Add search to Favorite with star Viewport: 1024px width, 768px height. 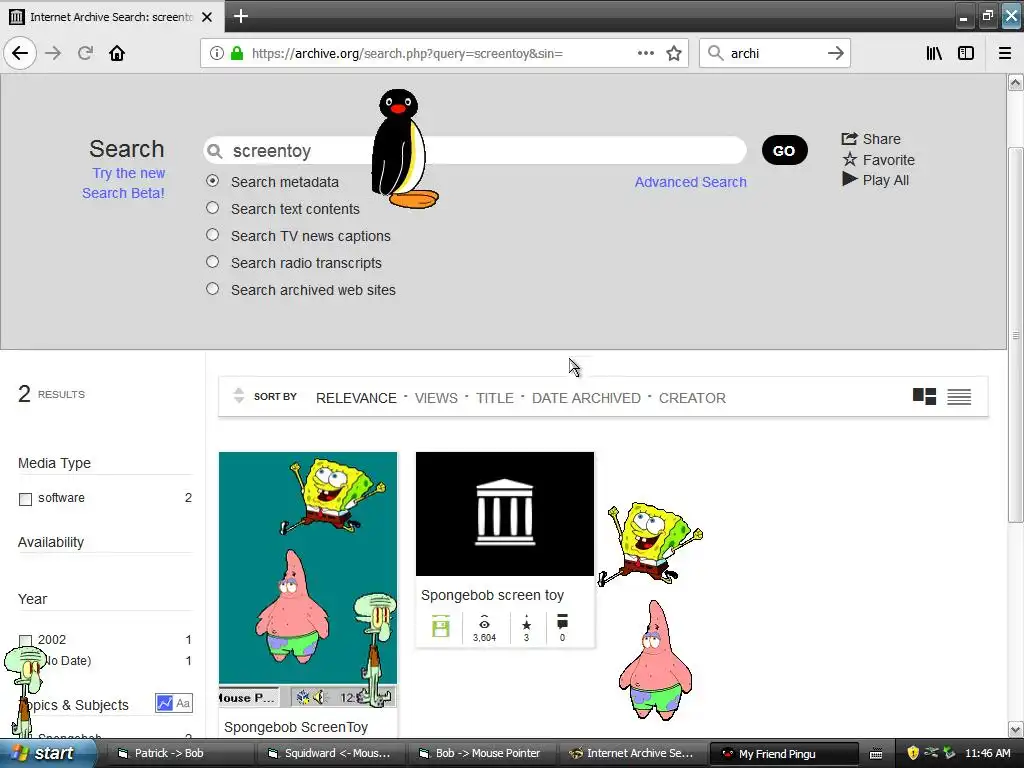pos(849,159)
